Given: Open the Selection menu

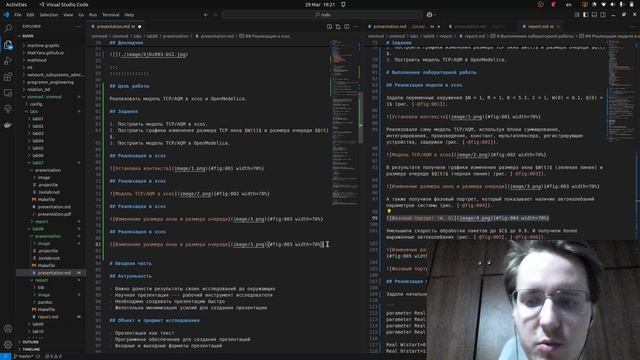Looking at the screenshot, I should click(x=49, y=15).
